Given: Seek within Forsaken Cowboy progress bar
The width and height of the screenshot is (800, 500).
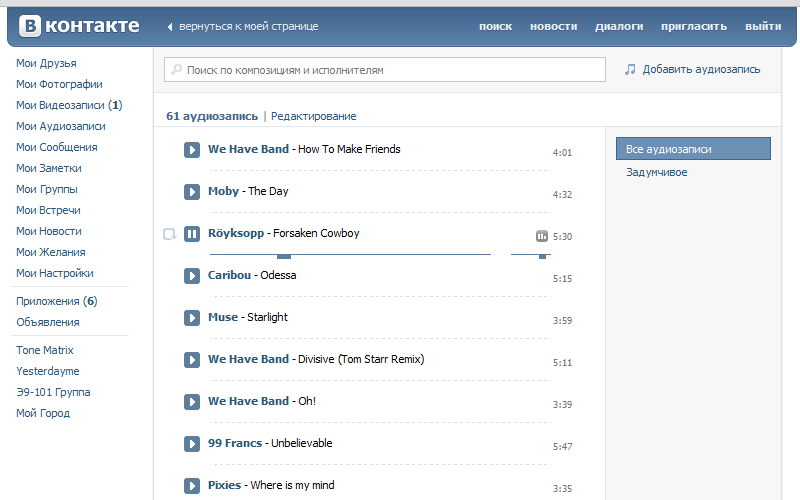Looking at the screenshot, I should (x=350, y=254).
